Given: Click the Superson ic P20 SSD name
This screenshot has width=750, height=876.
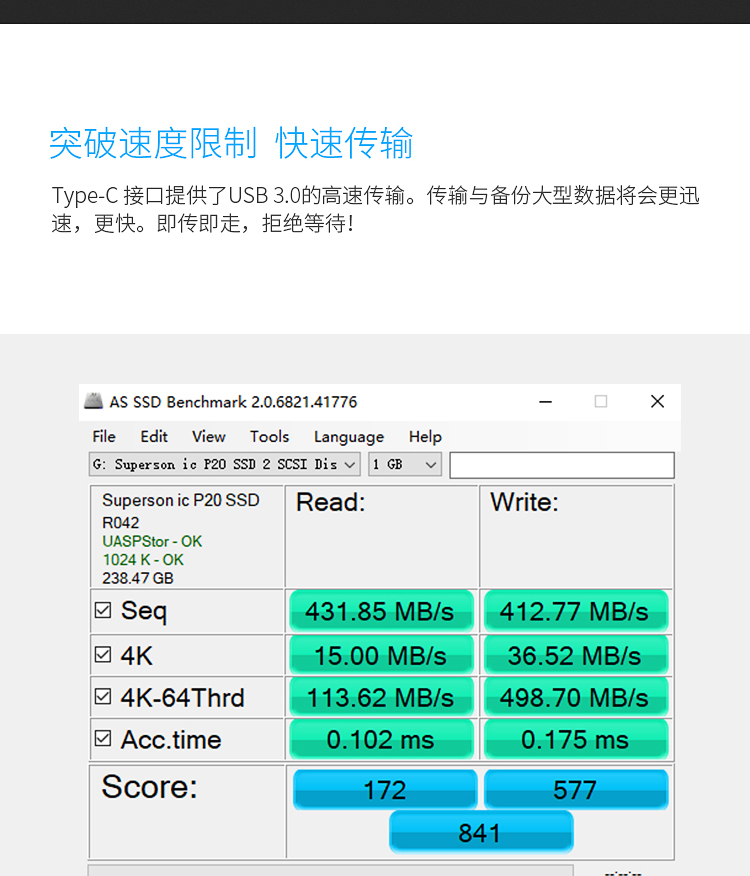Looking at the screenshot, I should 181,500.
